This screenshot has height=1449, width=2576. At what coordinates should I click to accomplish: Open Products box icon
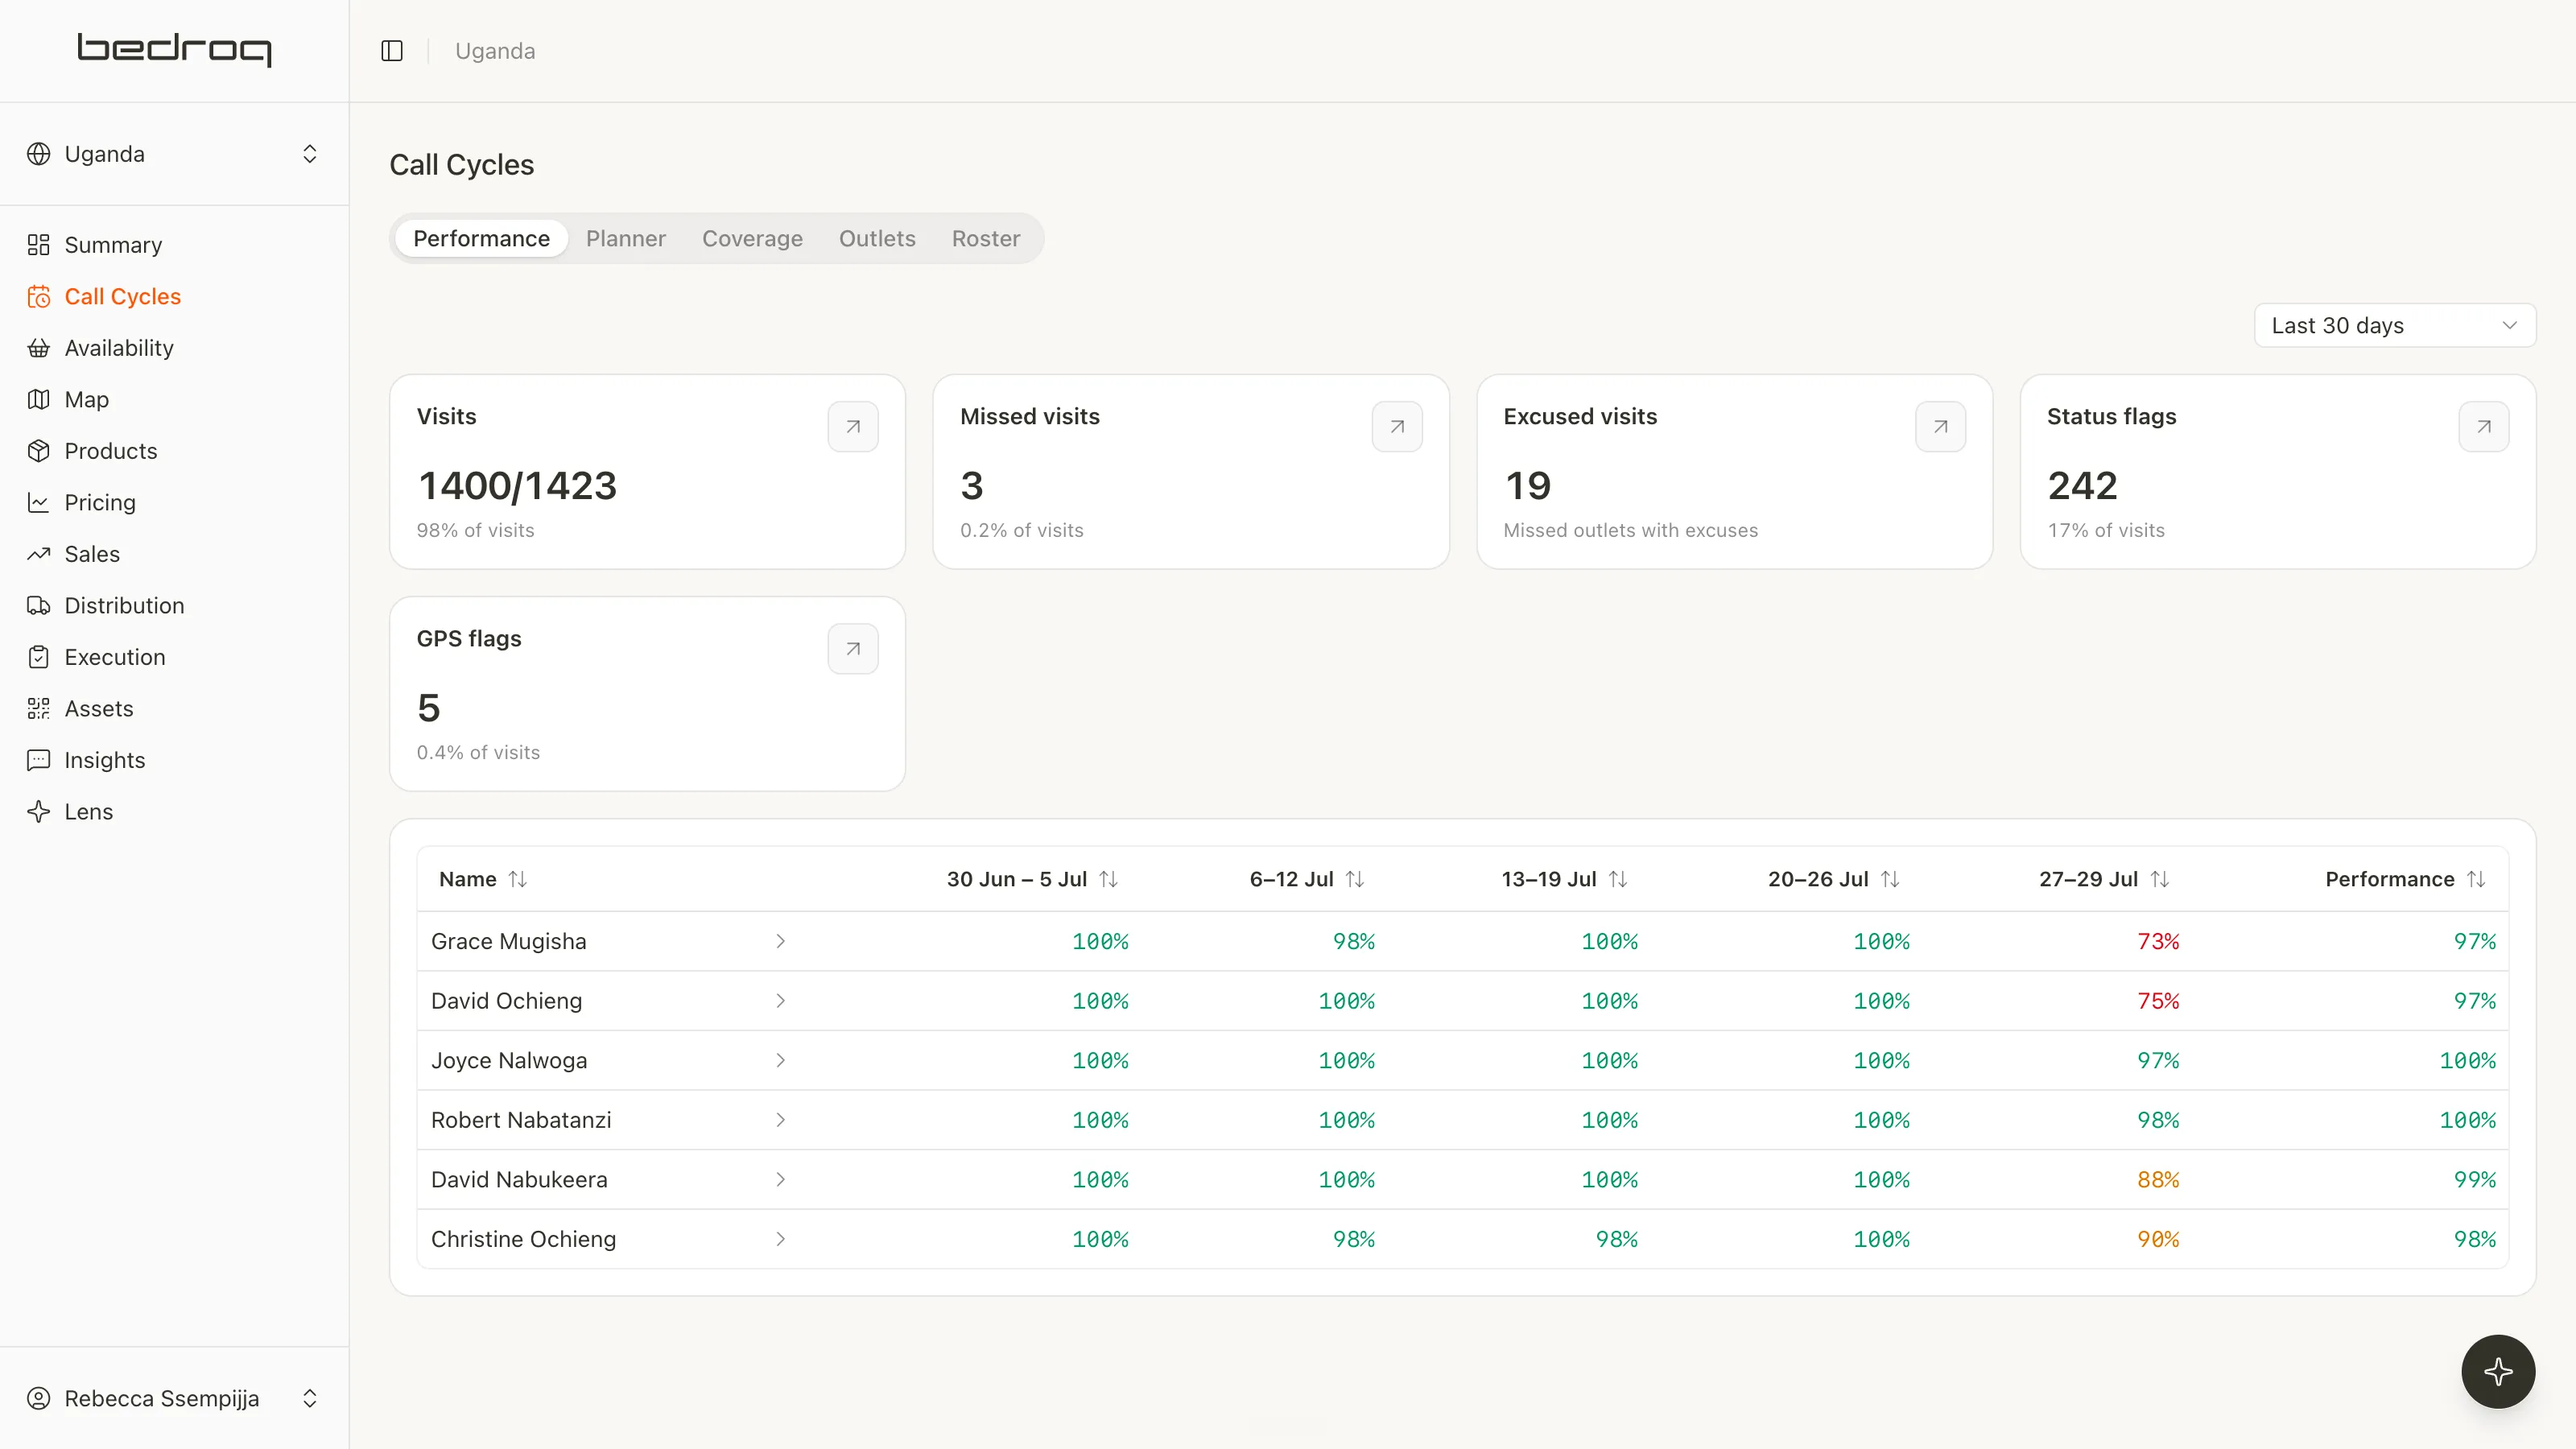[38, 451]
